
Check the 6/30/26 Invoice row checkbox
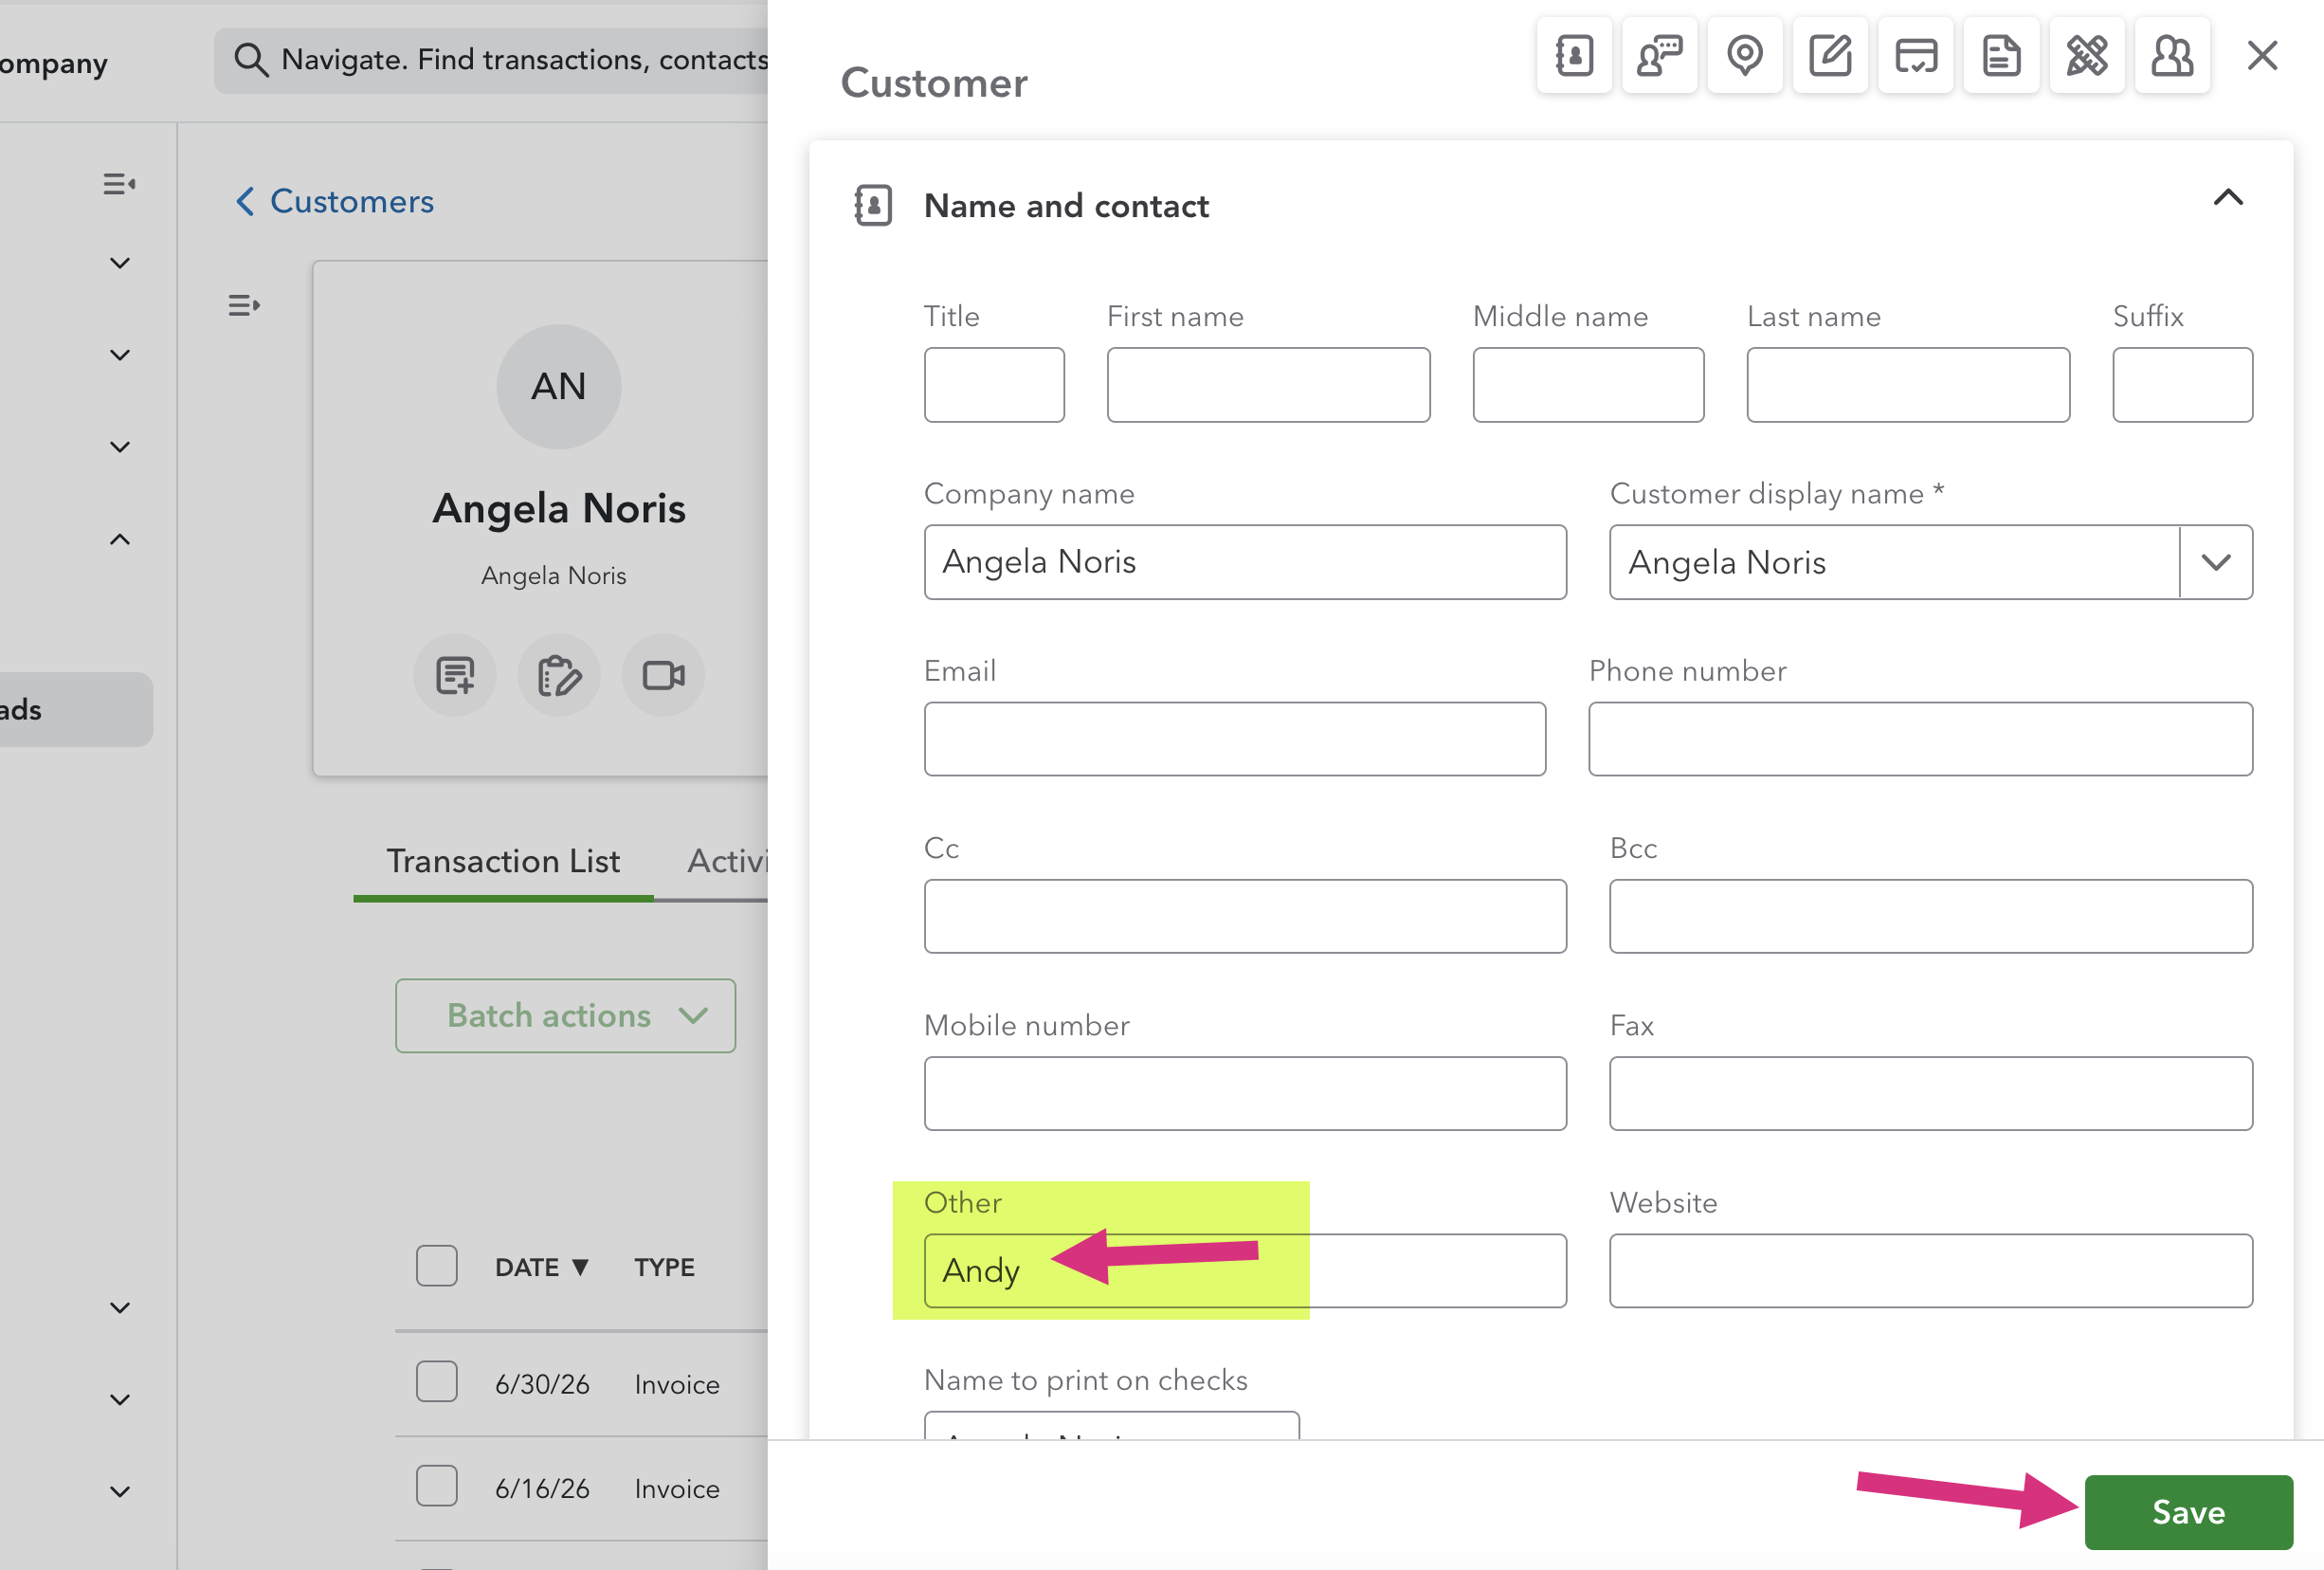pos(437,1382)
